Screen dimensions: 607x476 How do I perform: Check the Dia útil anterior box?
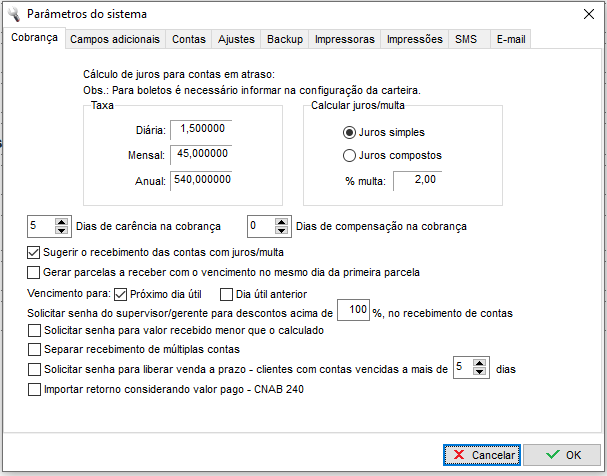click(226, 294)
